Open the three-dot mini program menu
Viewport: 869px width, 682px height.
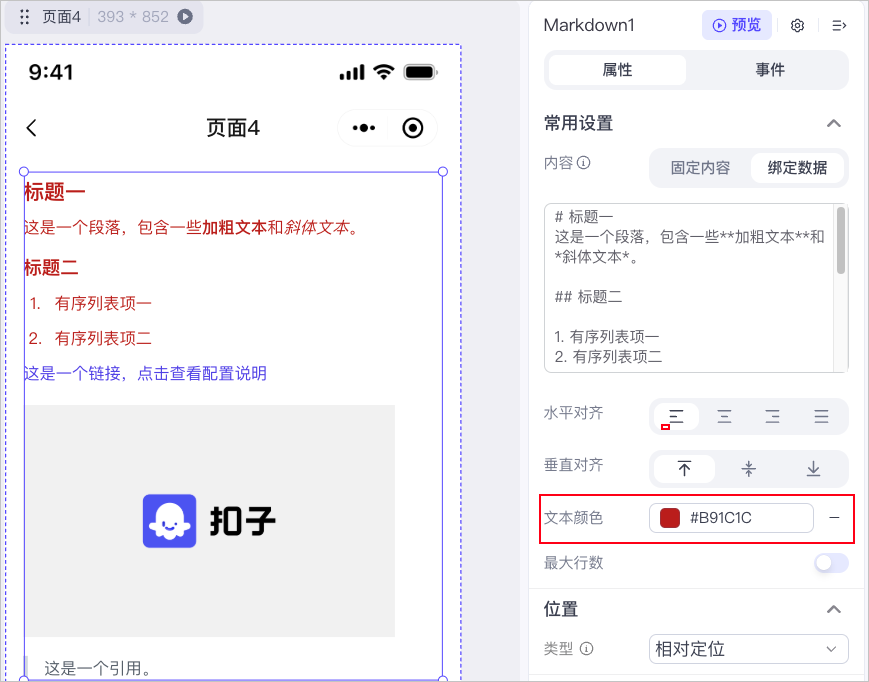pos(364,128)
